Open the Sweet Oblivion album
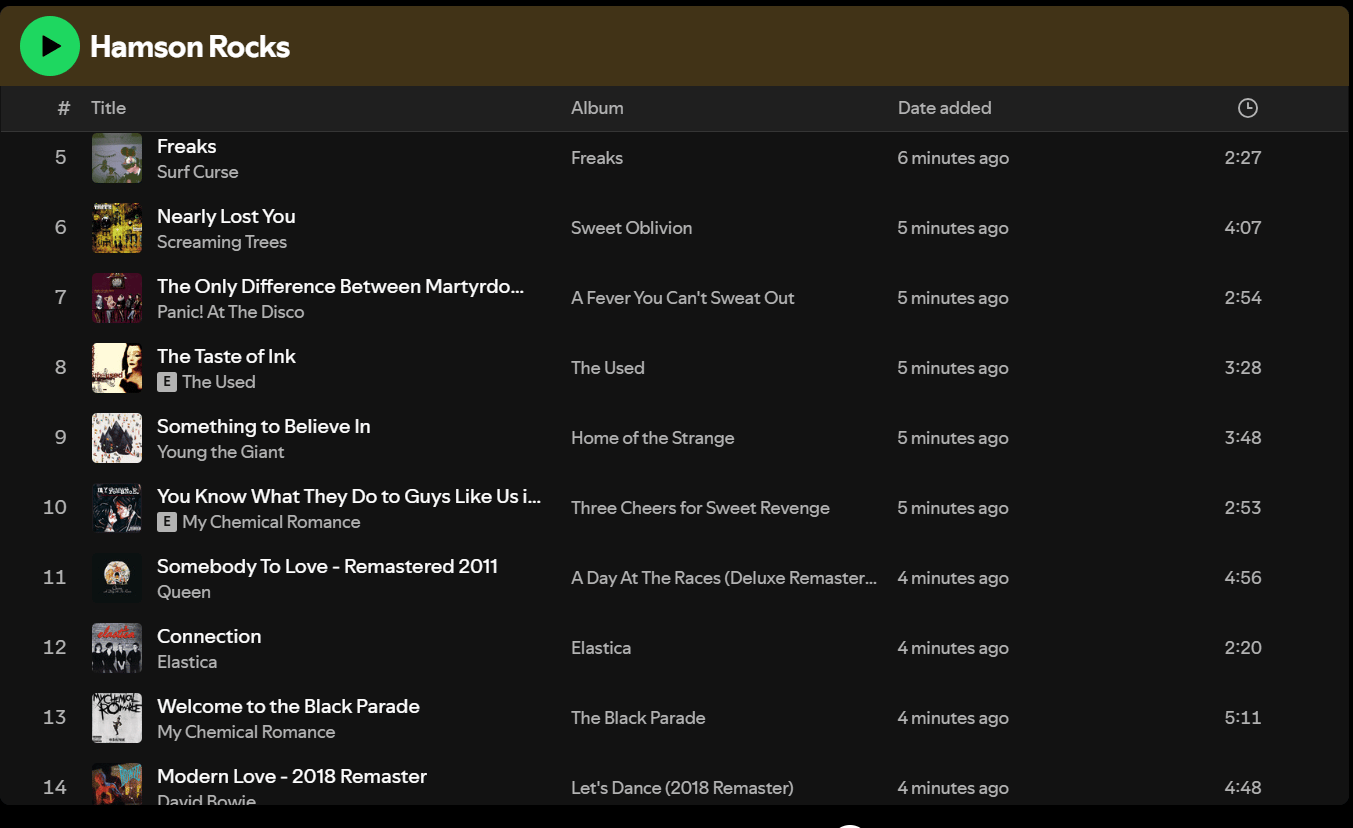Viewport: 1353px width, 828px height. tap(632, 228)
